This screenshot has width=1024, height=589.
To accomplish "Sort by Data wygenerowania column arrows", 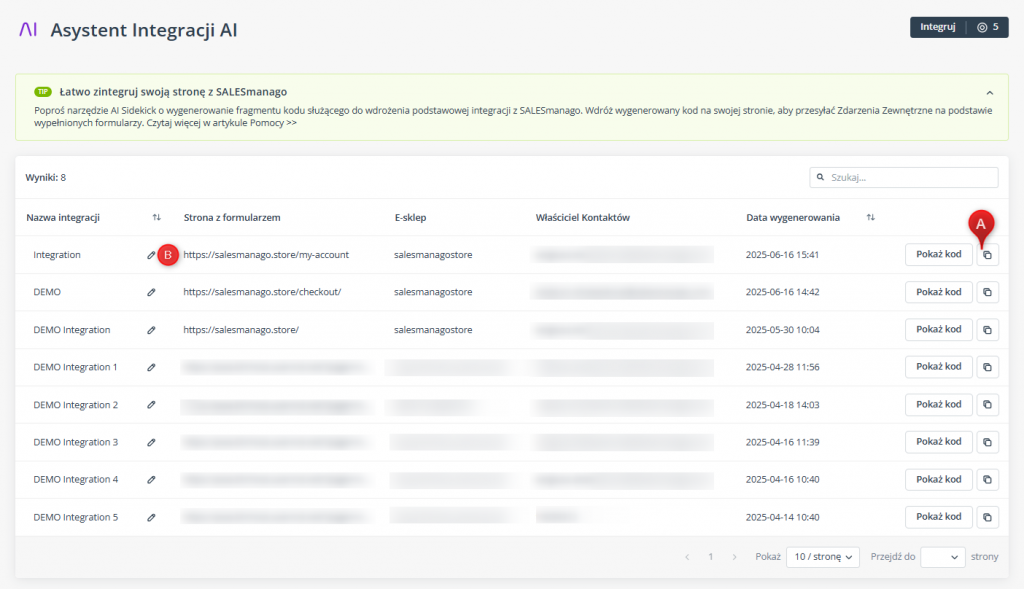I will [871, 217].
